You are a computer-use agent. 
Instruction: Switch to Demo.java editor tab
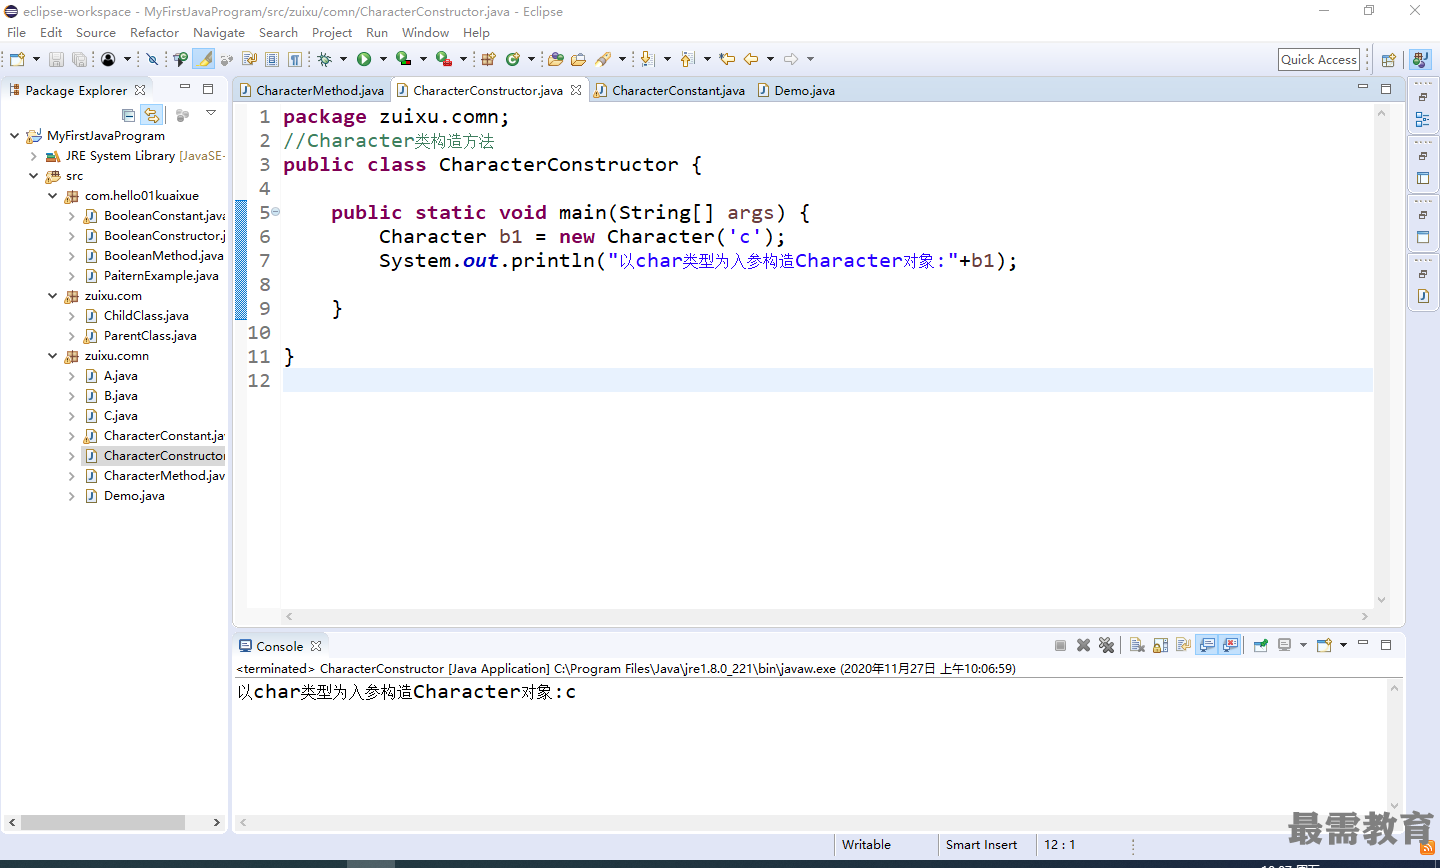pyautogui.click(x=797, y=90)
